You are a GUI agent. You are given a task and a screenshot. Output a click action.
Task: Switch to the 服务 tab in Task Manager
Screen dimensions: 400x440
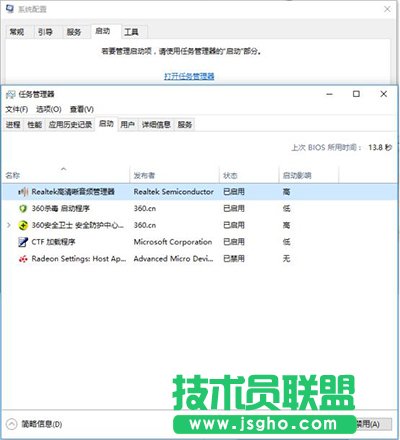coord(185,125)
